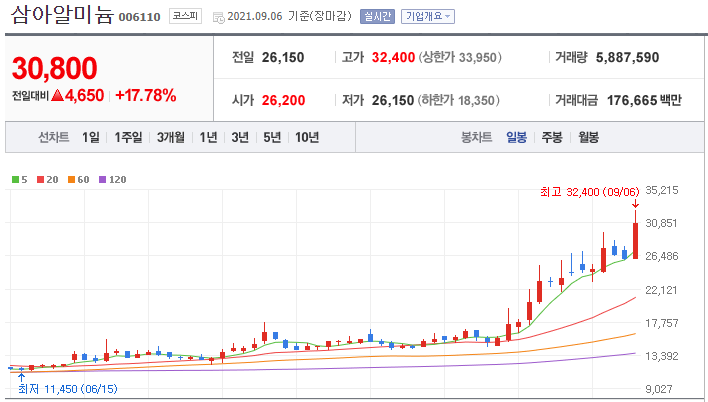
Task: Switch to 일봉 daily candle chart
Action: click(517, 137)
